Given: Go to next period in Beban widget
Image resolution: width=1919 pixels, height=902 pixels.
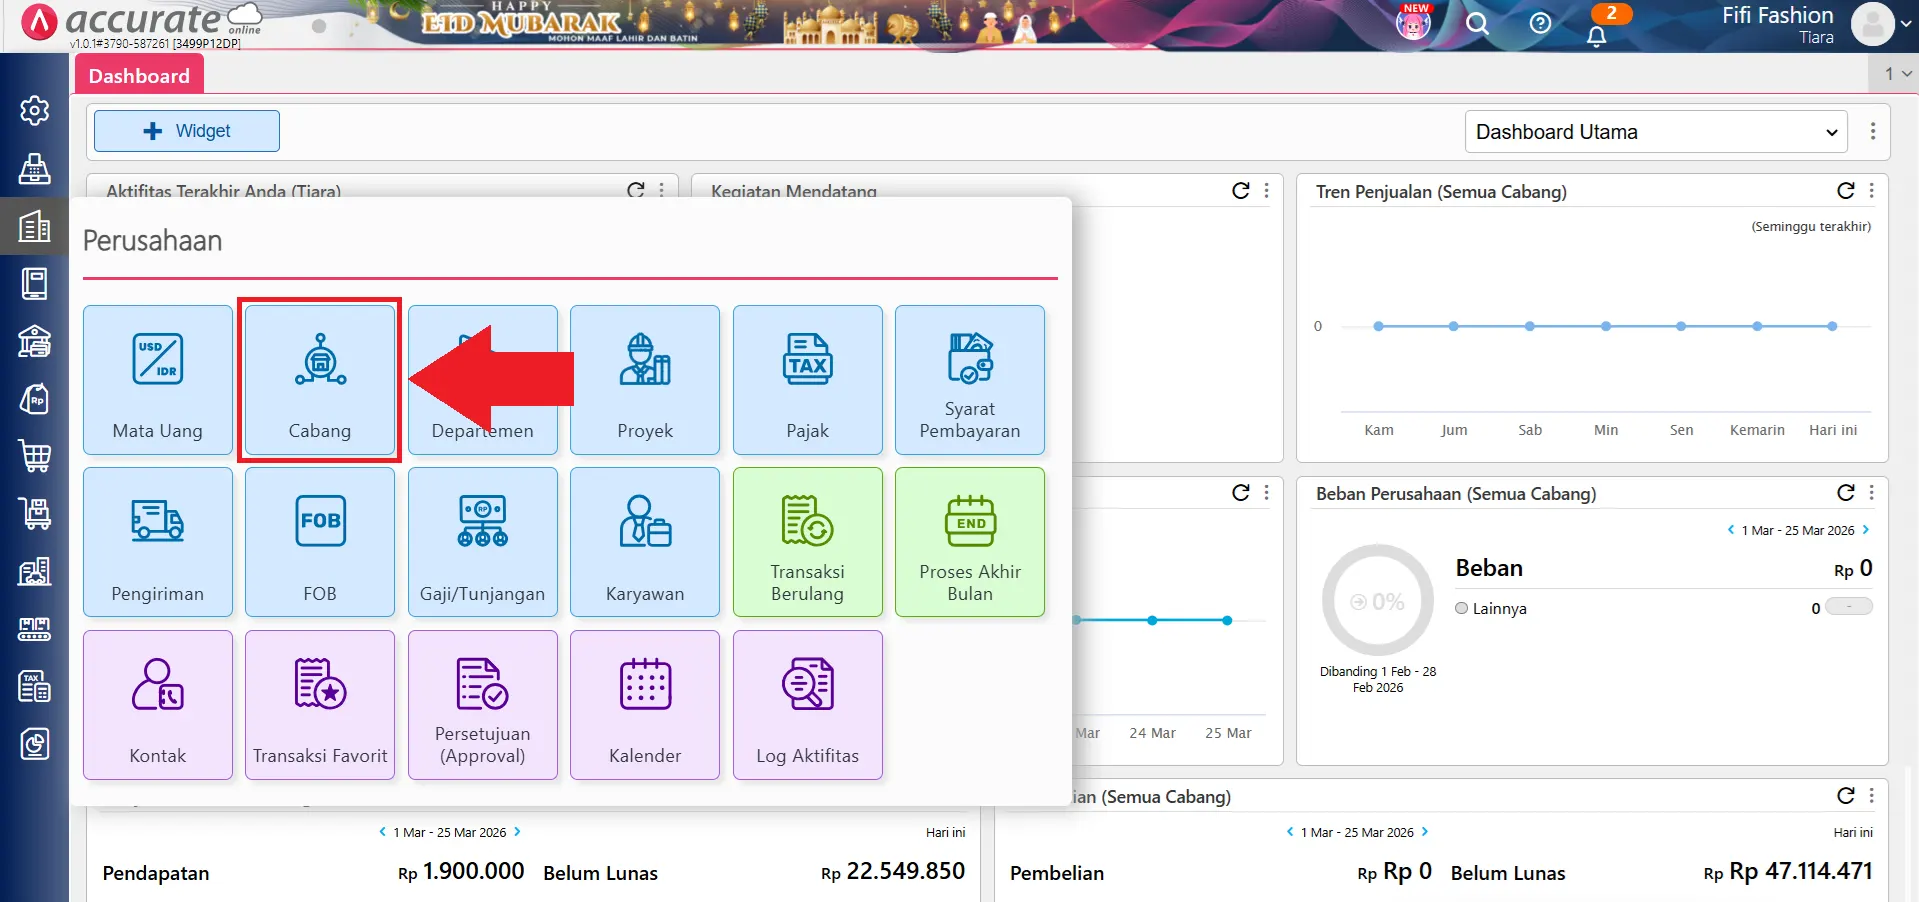Looking at the screenshot, I should [x=1865, y=530].
